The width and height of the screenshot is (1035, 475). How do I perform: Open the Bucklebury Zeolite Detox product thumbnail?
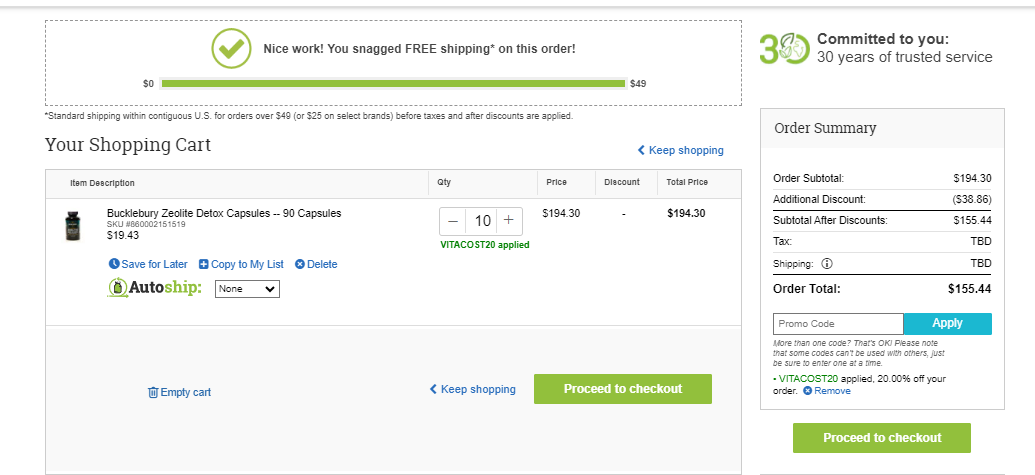click(73, 226)
